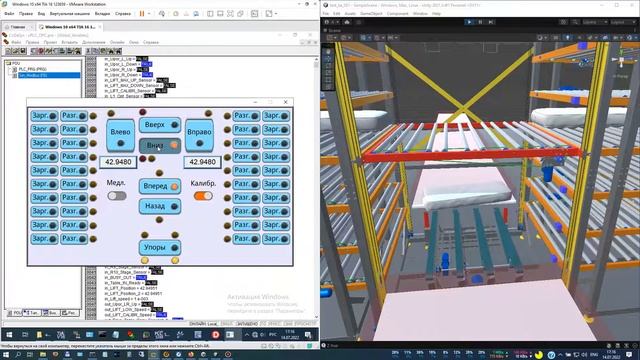Select Rotate tool in Scene overlay
Viewport: 640px width, 360px height.
328,66
